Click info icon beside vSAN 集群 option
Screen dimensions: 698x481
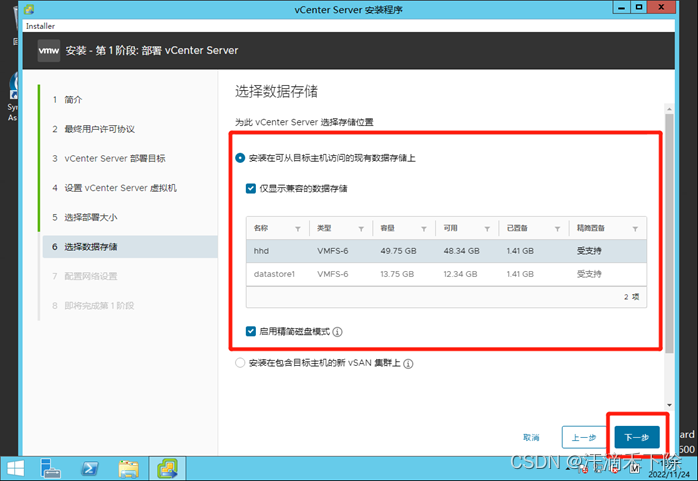coord(408,364)
